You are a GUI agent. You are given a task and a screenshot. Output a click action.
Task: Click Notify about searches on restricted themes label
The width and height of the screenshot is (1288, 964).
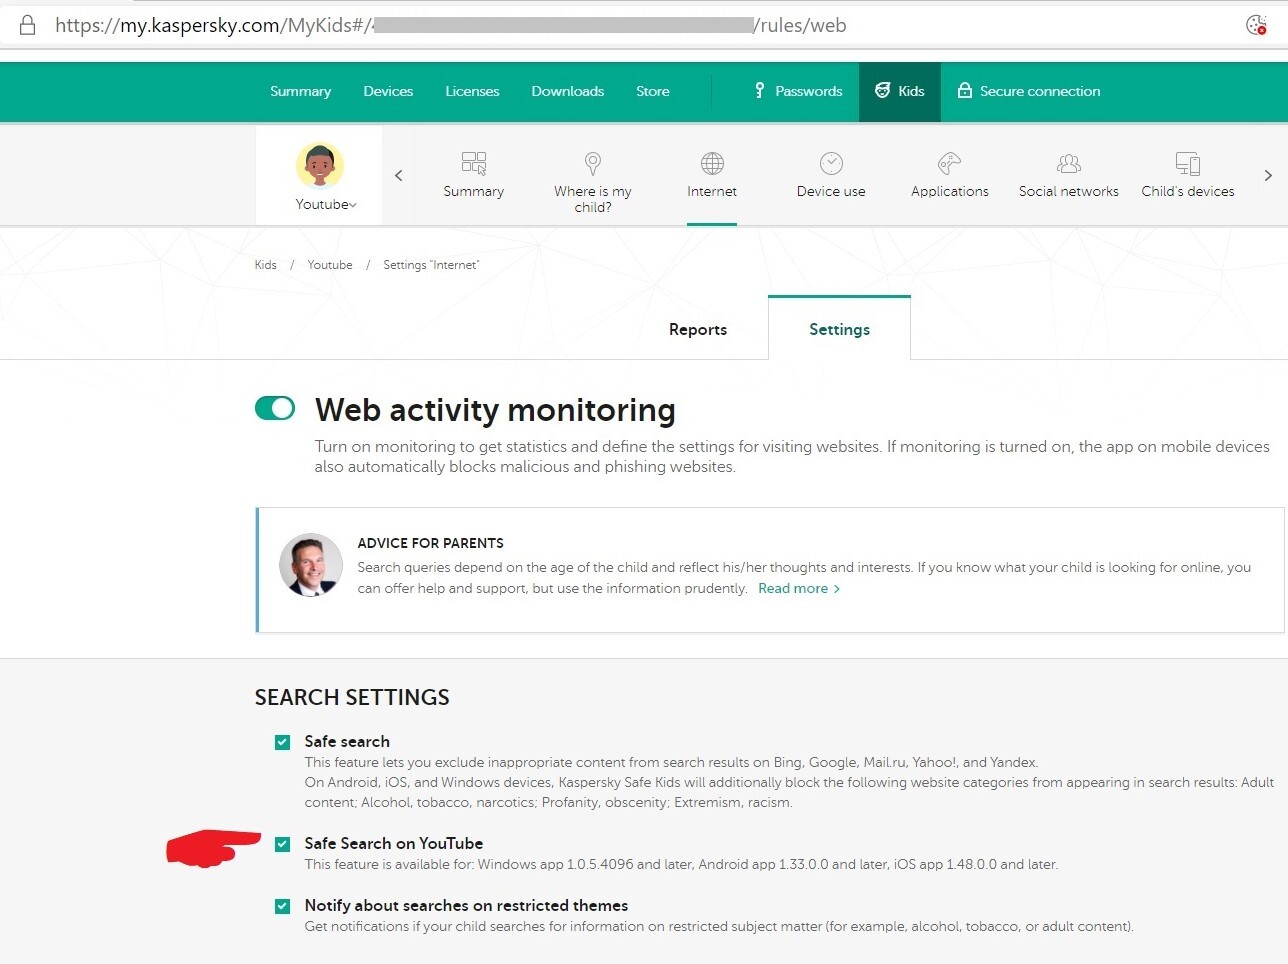point(466,905)
